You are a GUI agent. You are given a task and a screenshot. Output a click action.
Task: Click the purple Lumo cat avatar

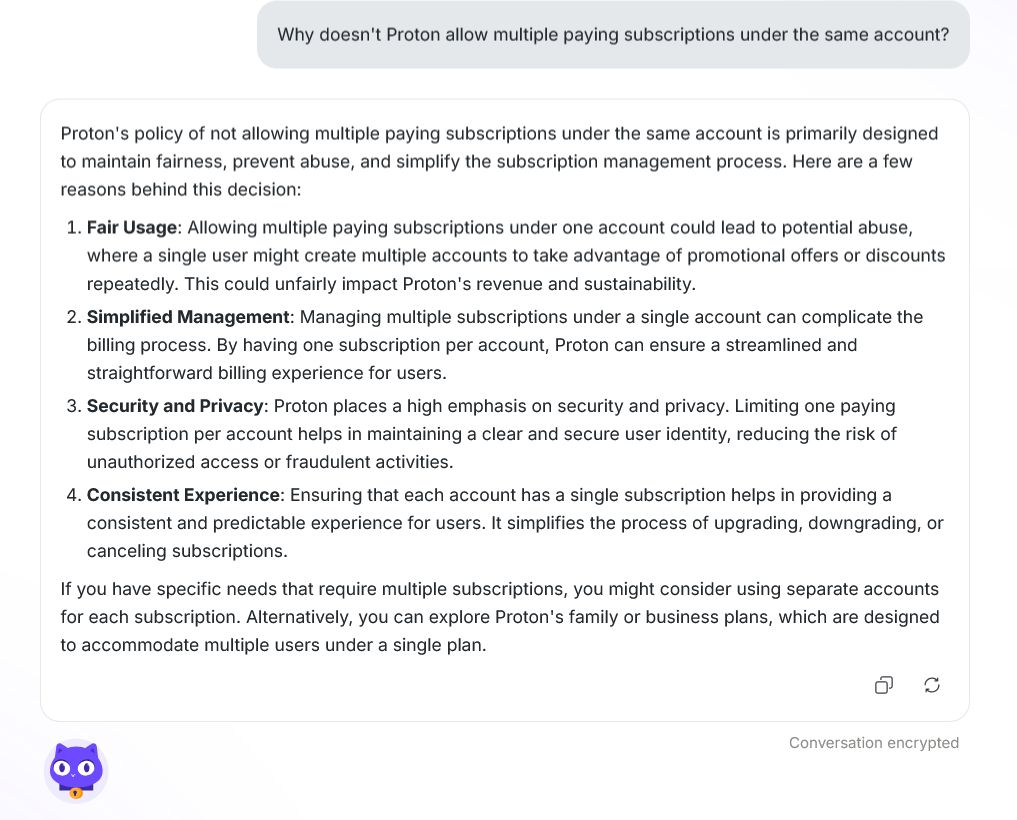click(x=76, y=771)
